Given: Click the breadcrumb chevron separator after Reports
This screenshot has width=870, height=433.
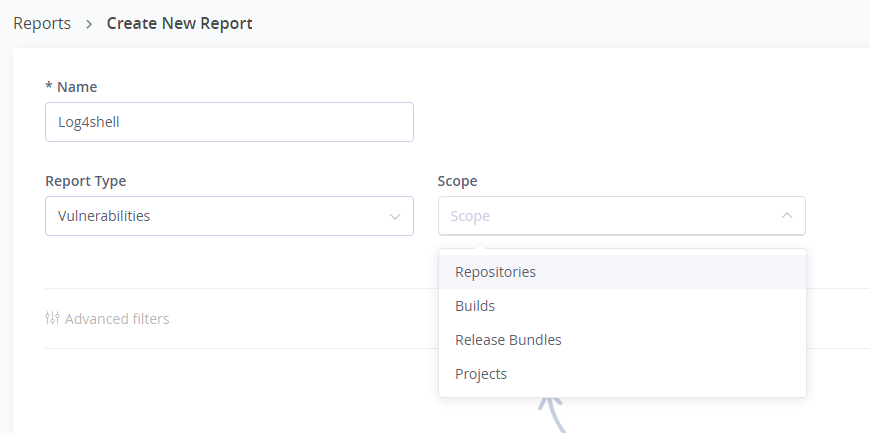Looking at the screenshot, I should point(89,24).
